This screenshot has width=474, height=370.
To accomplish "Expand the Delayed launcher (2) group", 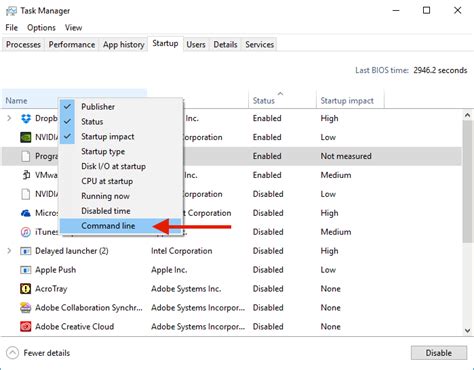I will pyautogui.click(x=9, y=251).
